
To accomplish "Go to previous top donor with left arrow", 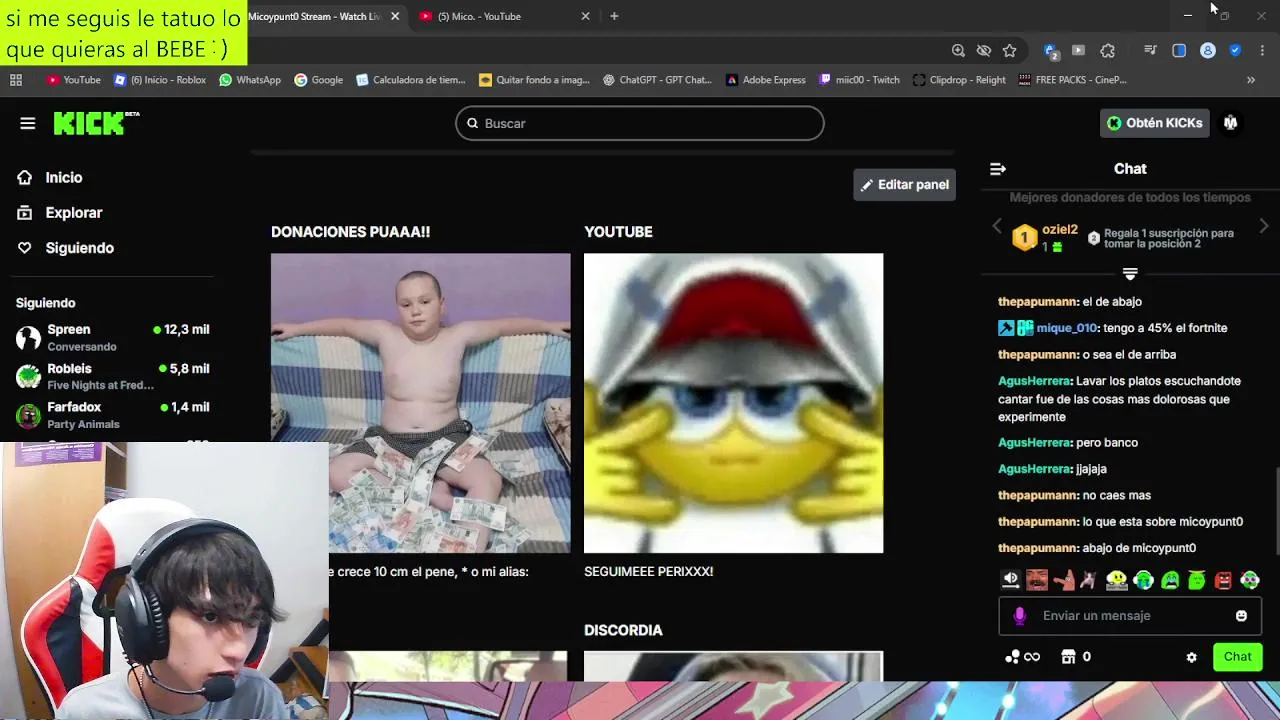I will click(x=996, y=227).
